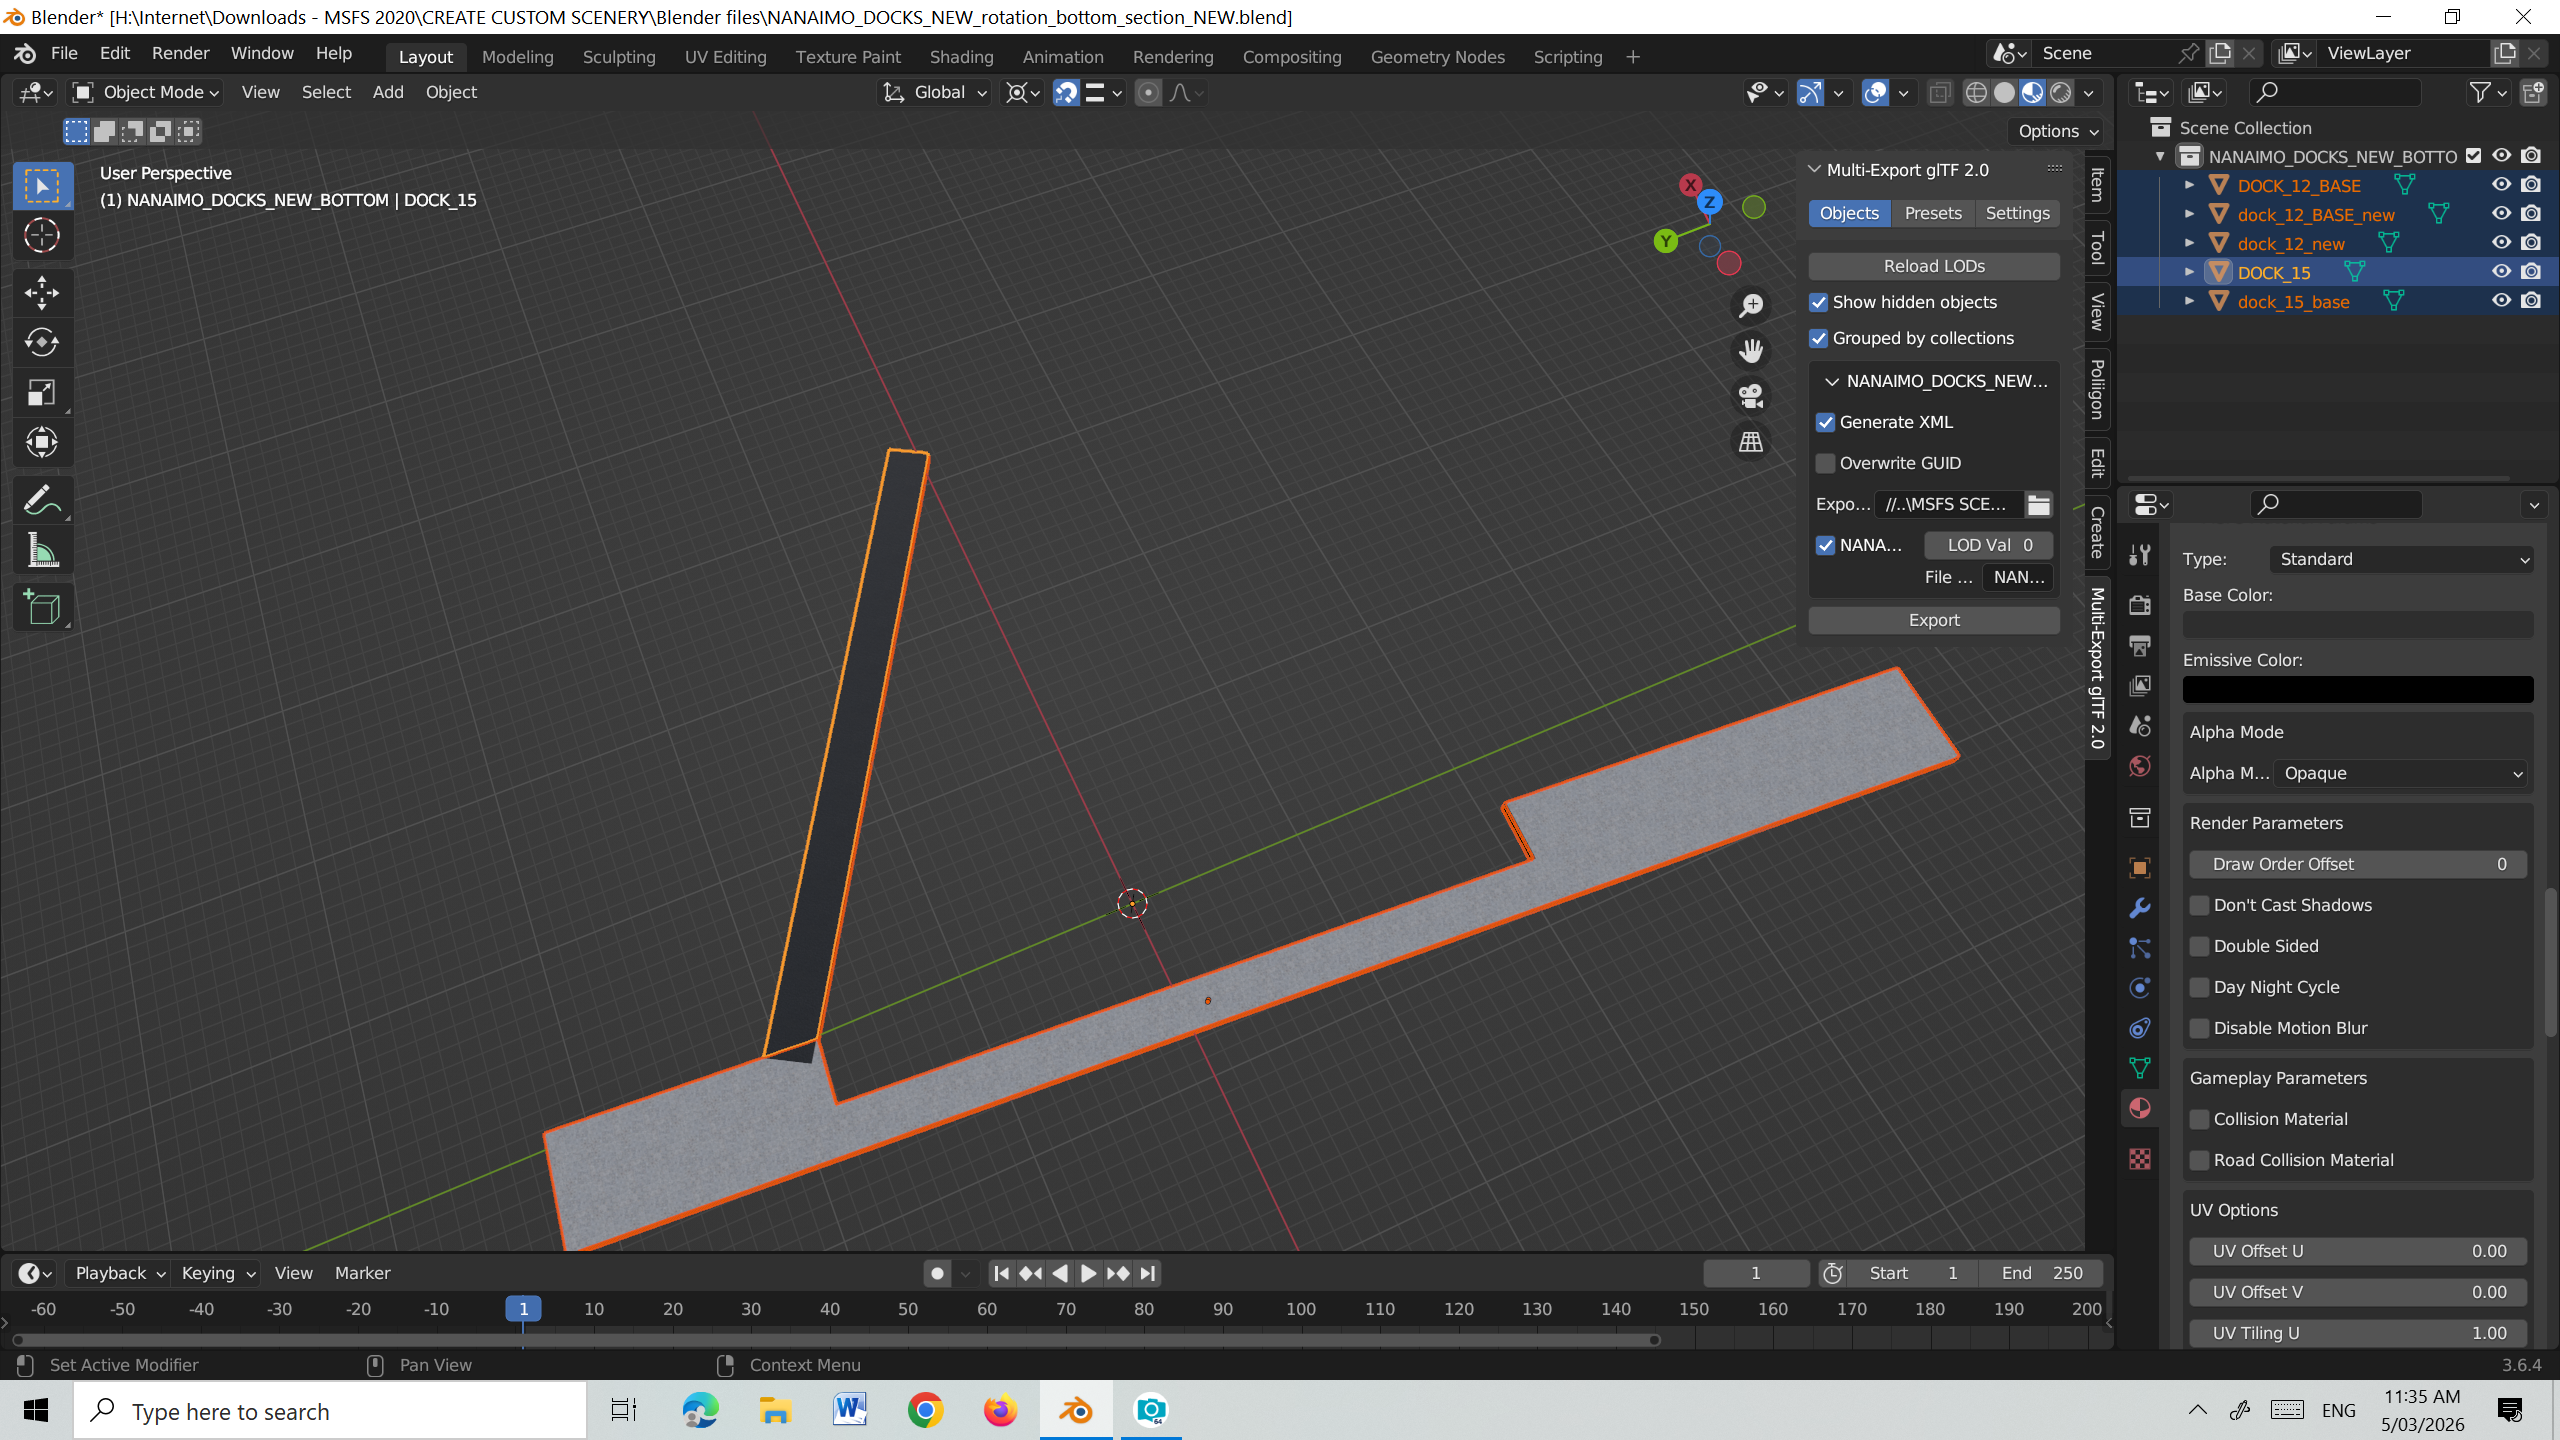Pick the Annotate tool
The width and height of the screenshot is (2560, 1440).
[x=42, y=500]
